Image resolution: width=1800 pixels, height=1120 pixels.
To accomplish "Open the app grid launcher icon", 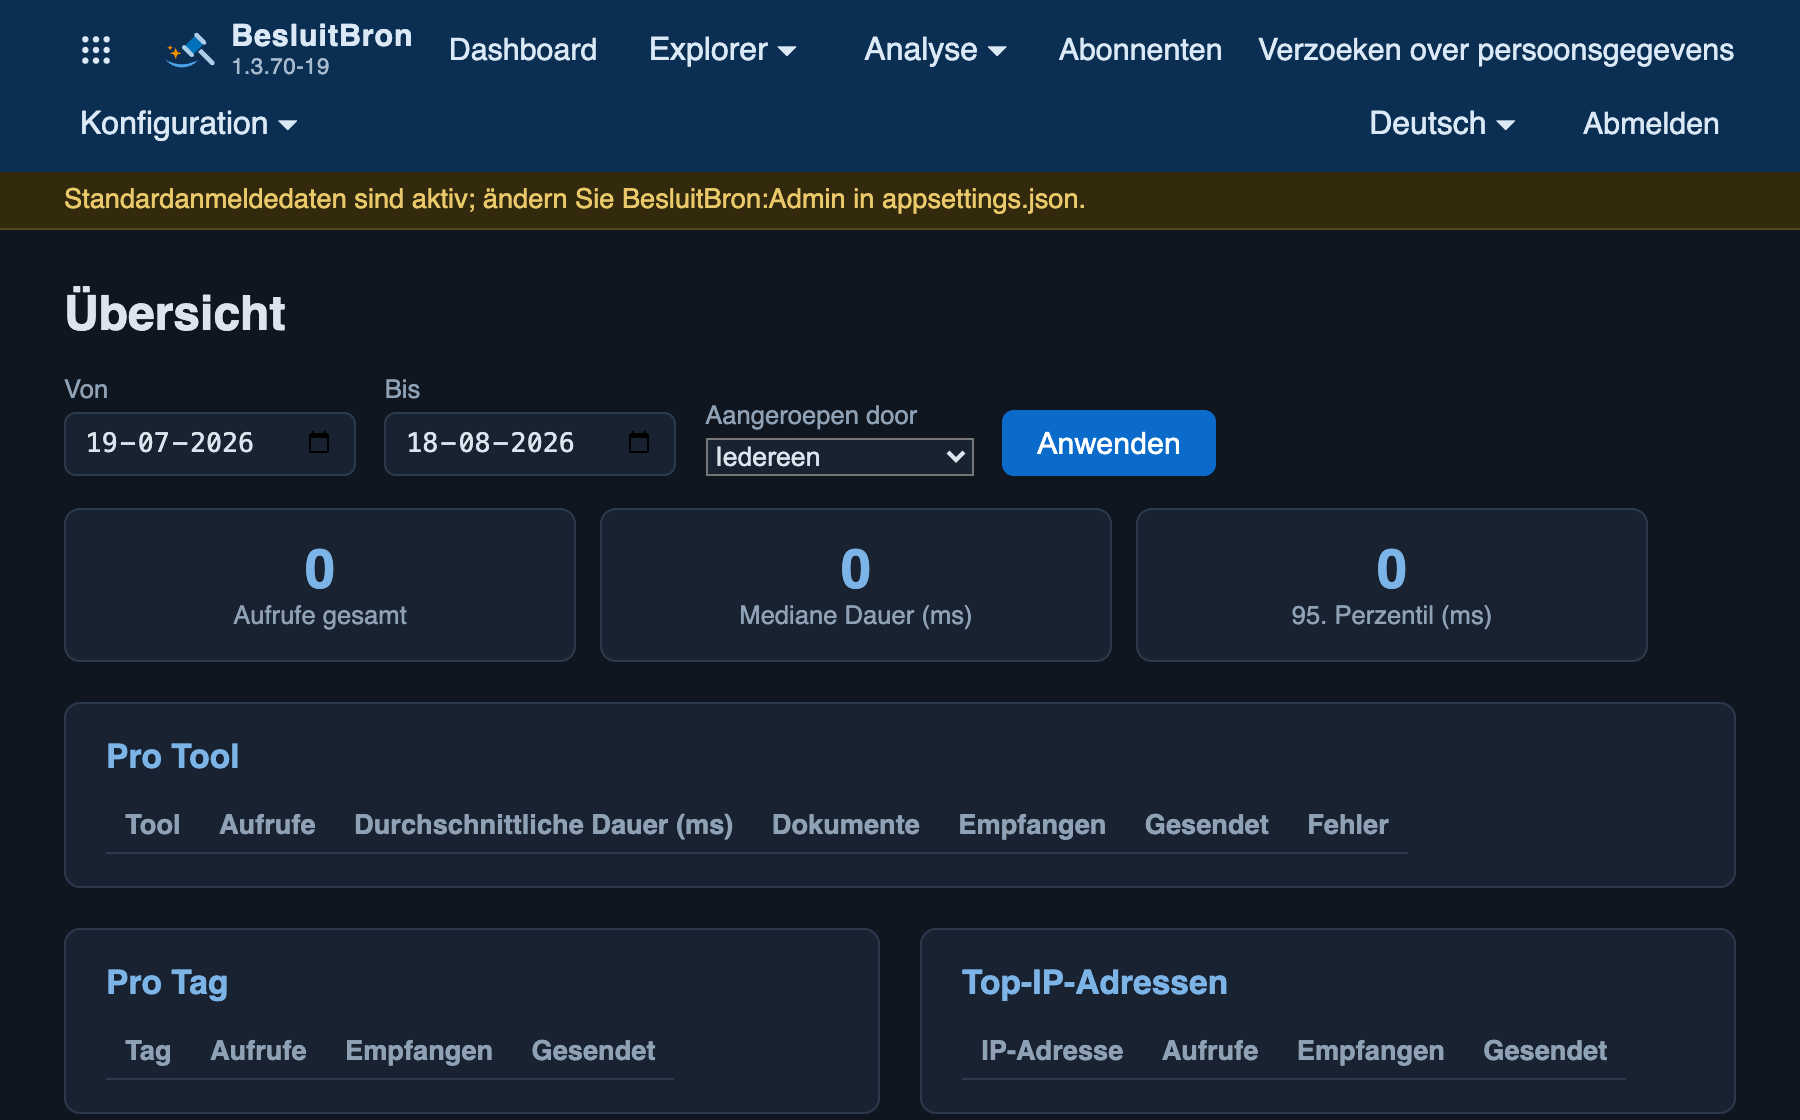I will point(96,50).
